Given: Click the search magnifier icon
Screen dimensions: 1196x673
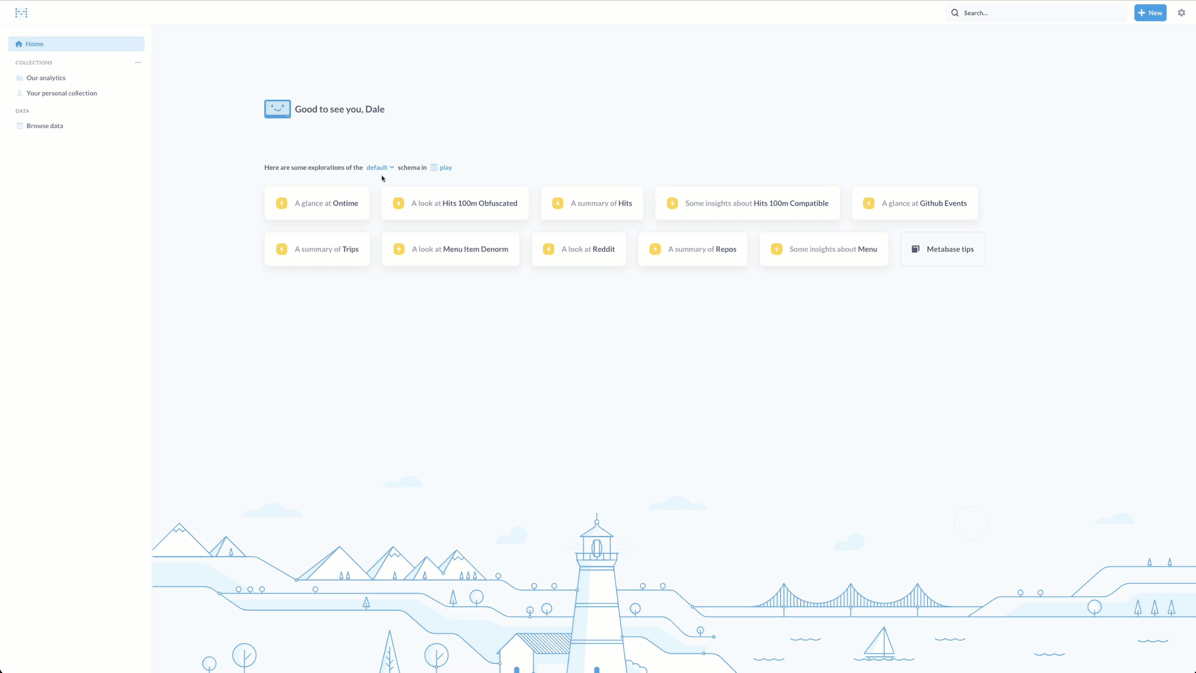Looking at the screenshot, I should [x=955, y=13].
